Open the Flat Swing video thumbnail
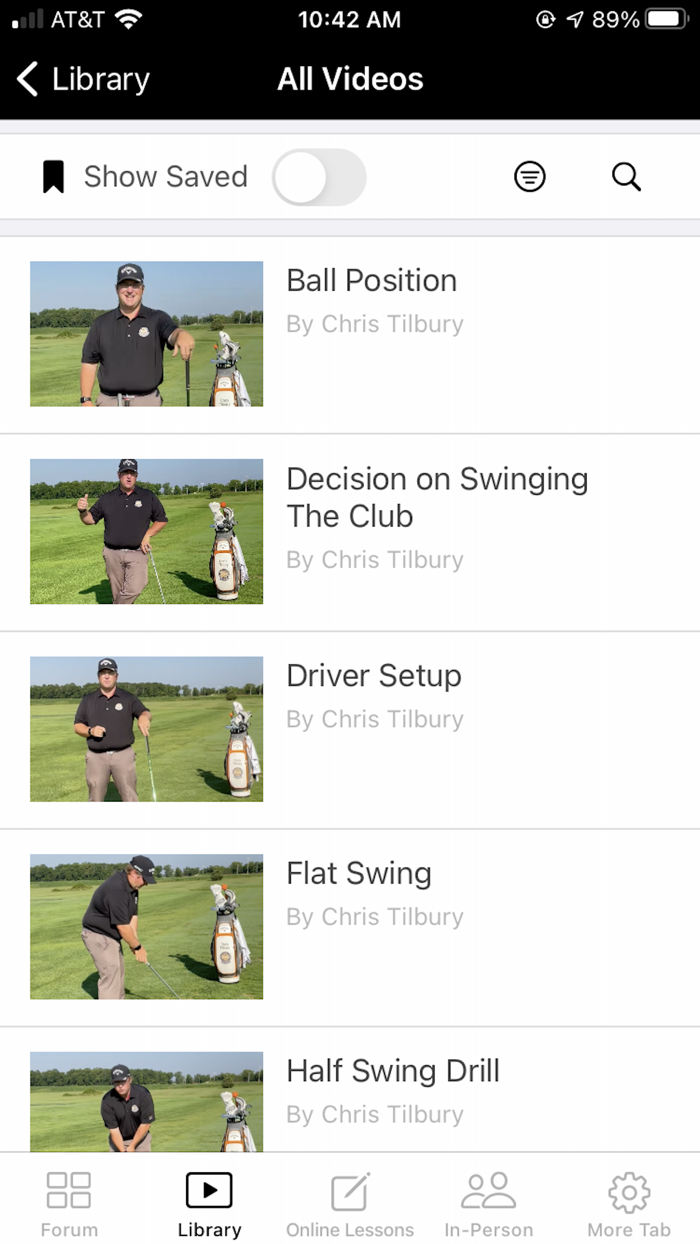700x1244 pixels. pyautogui.click(x=146, y=926)
